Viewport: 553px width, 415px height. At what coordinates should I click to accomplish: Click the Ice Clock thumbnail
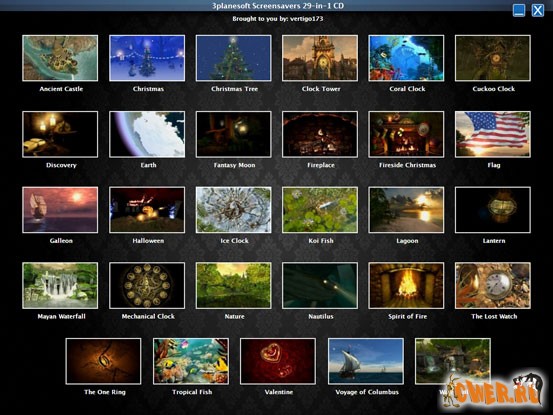[233, 210]
